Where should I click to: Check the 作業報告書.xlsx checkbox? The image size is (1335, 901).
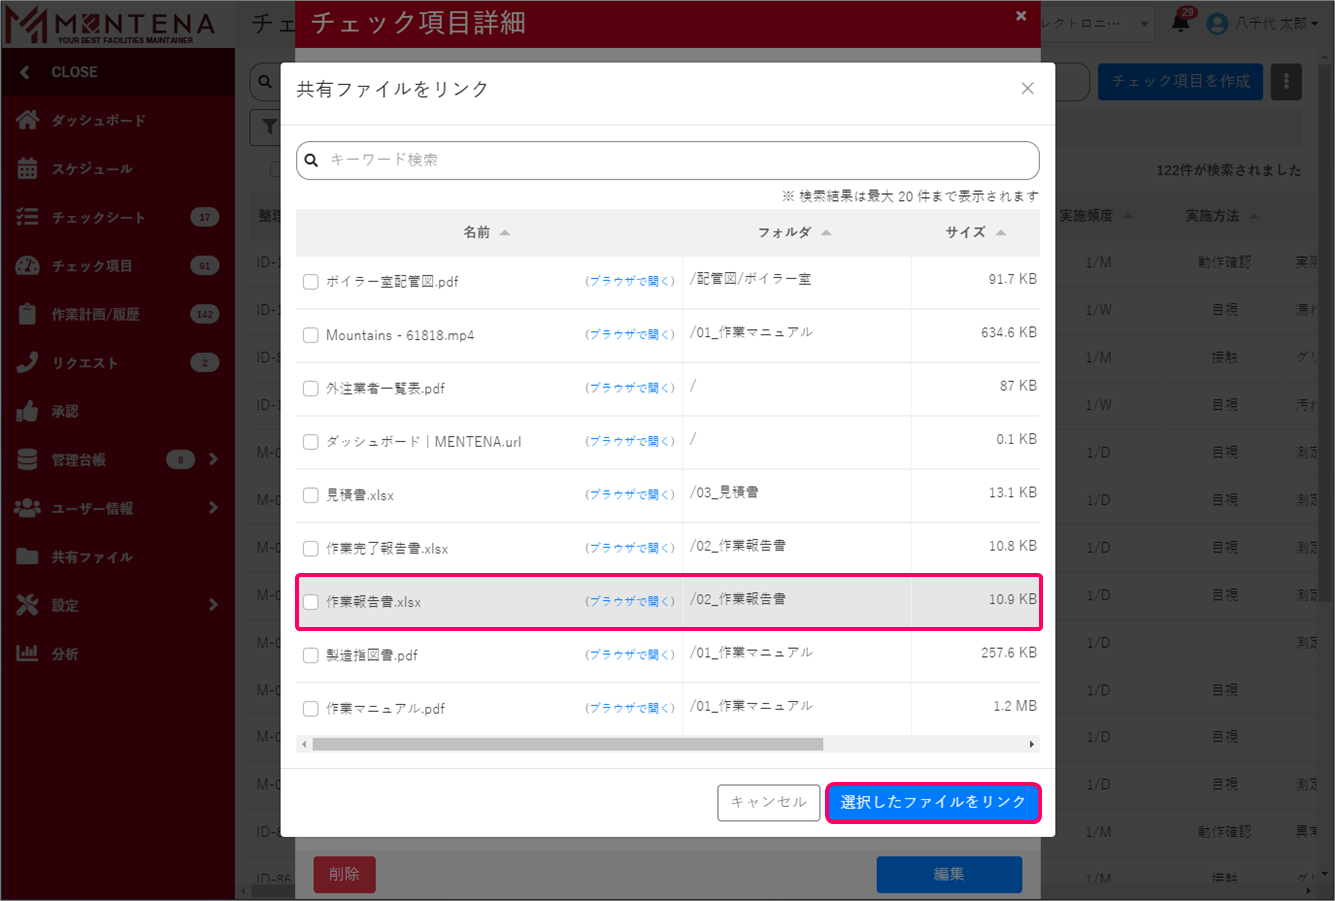point(311,602)
